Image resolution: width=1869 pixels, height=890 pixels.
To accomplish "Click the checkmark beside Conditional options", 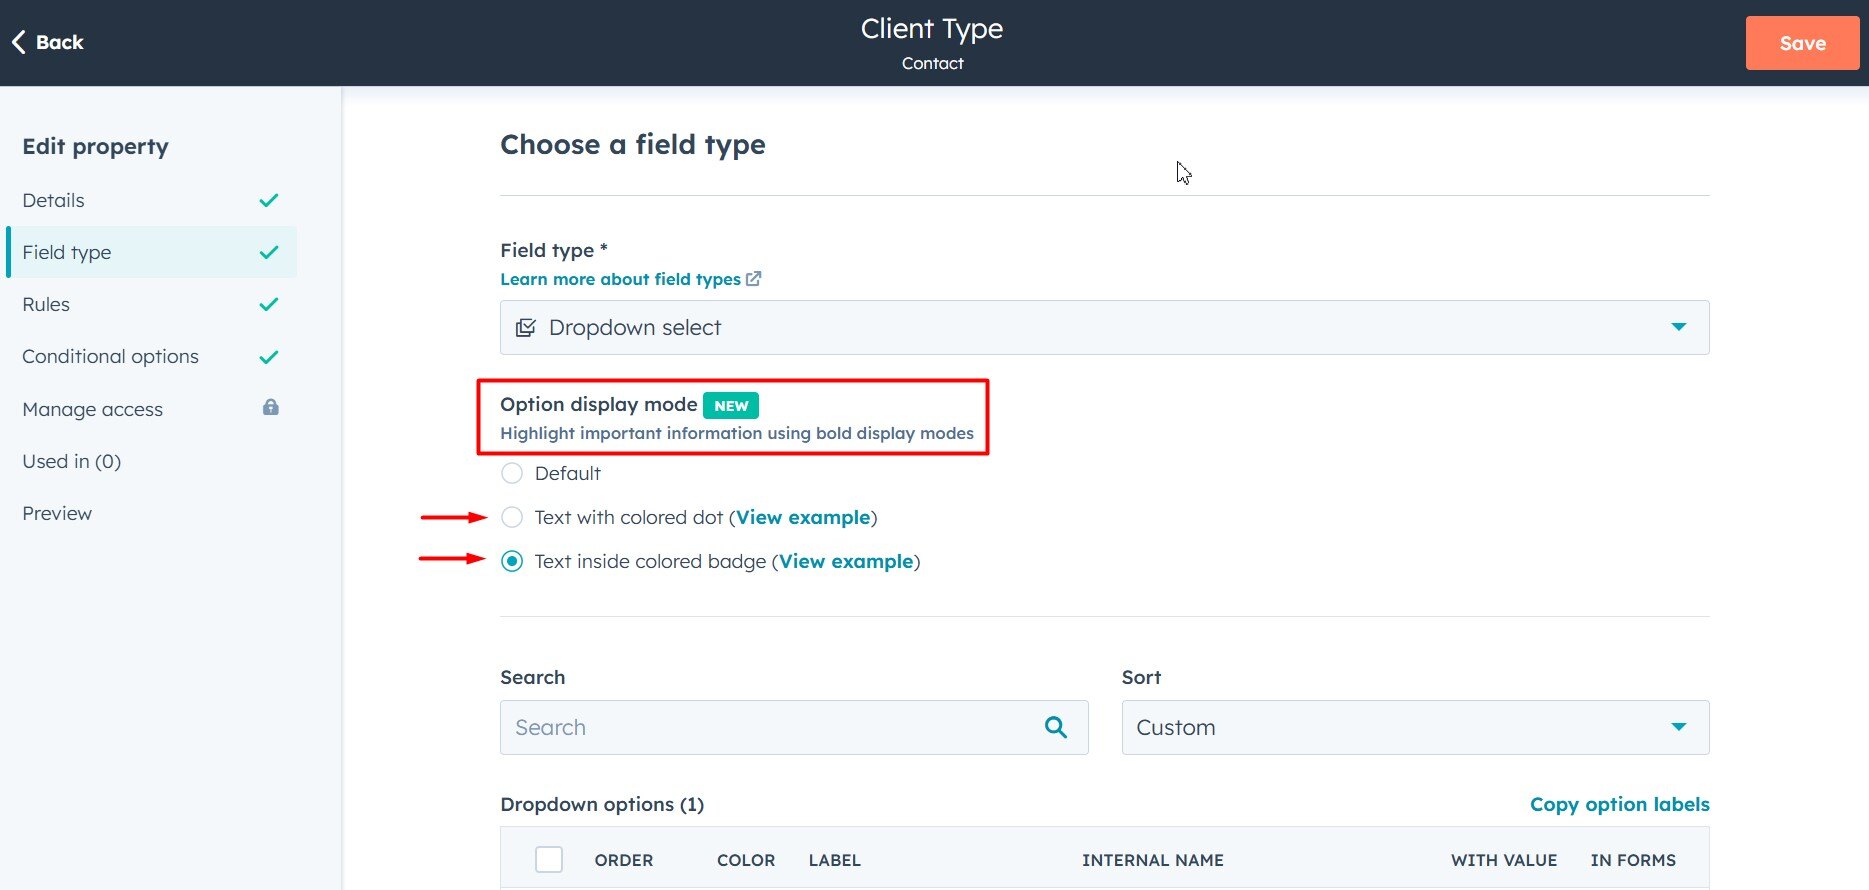I will (x=269, y=356).
